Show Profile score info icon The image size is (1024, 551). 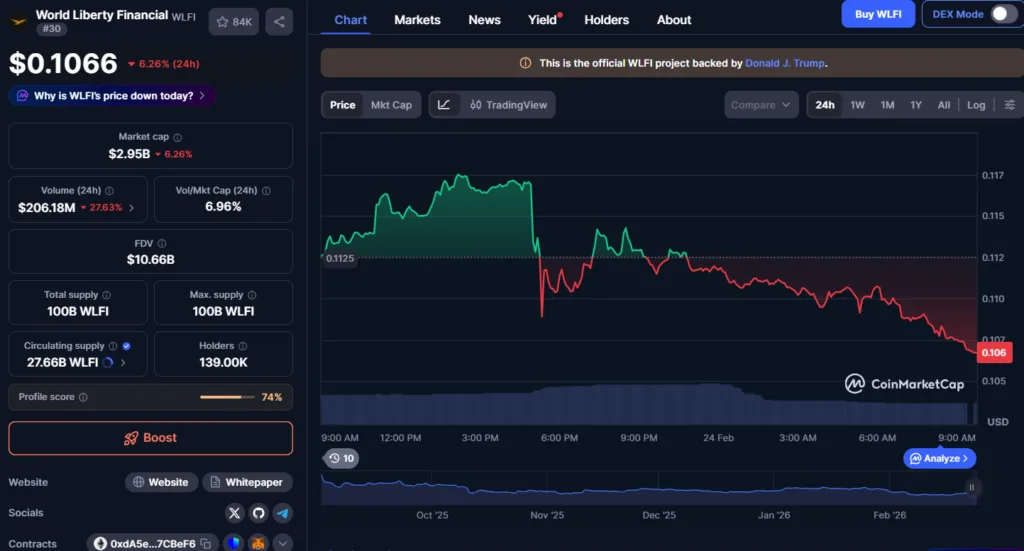pyautogui.click(x=83, y=397)
